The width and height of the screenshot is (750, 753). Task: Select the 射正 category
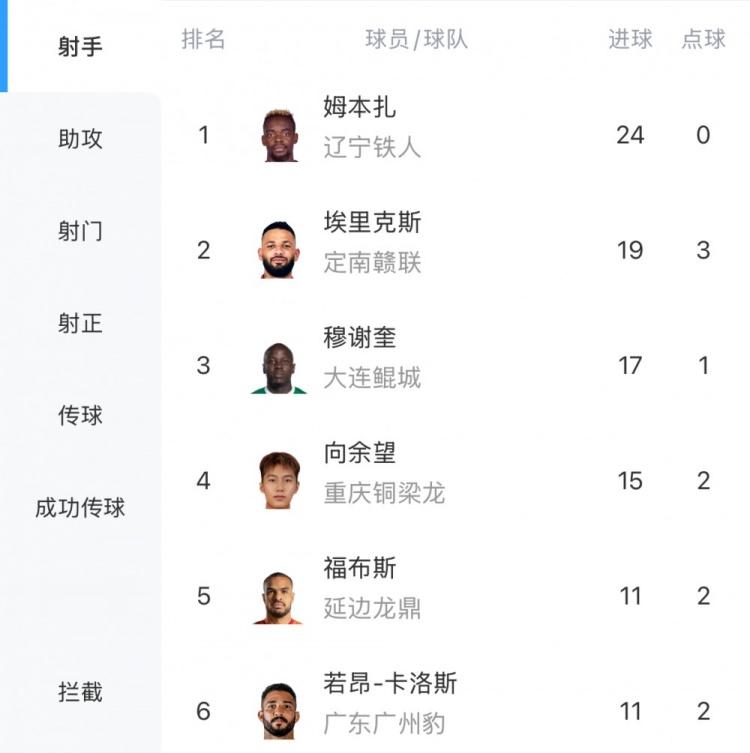coord(80,323)
